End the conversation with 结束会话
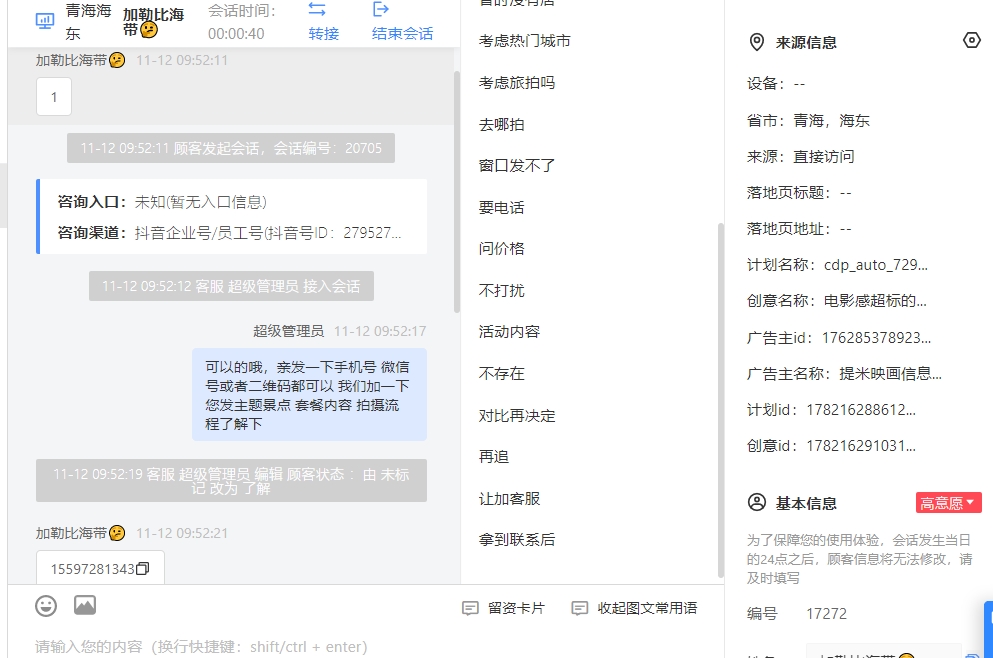Viewport: 993px width, 658px height. click(x=402, y=22)
